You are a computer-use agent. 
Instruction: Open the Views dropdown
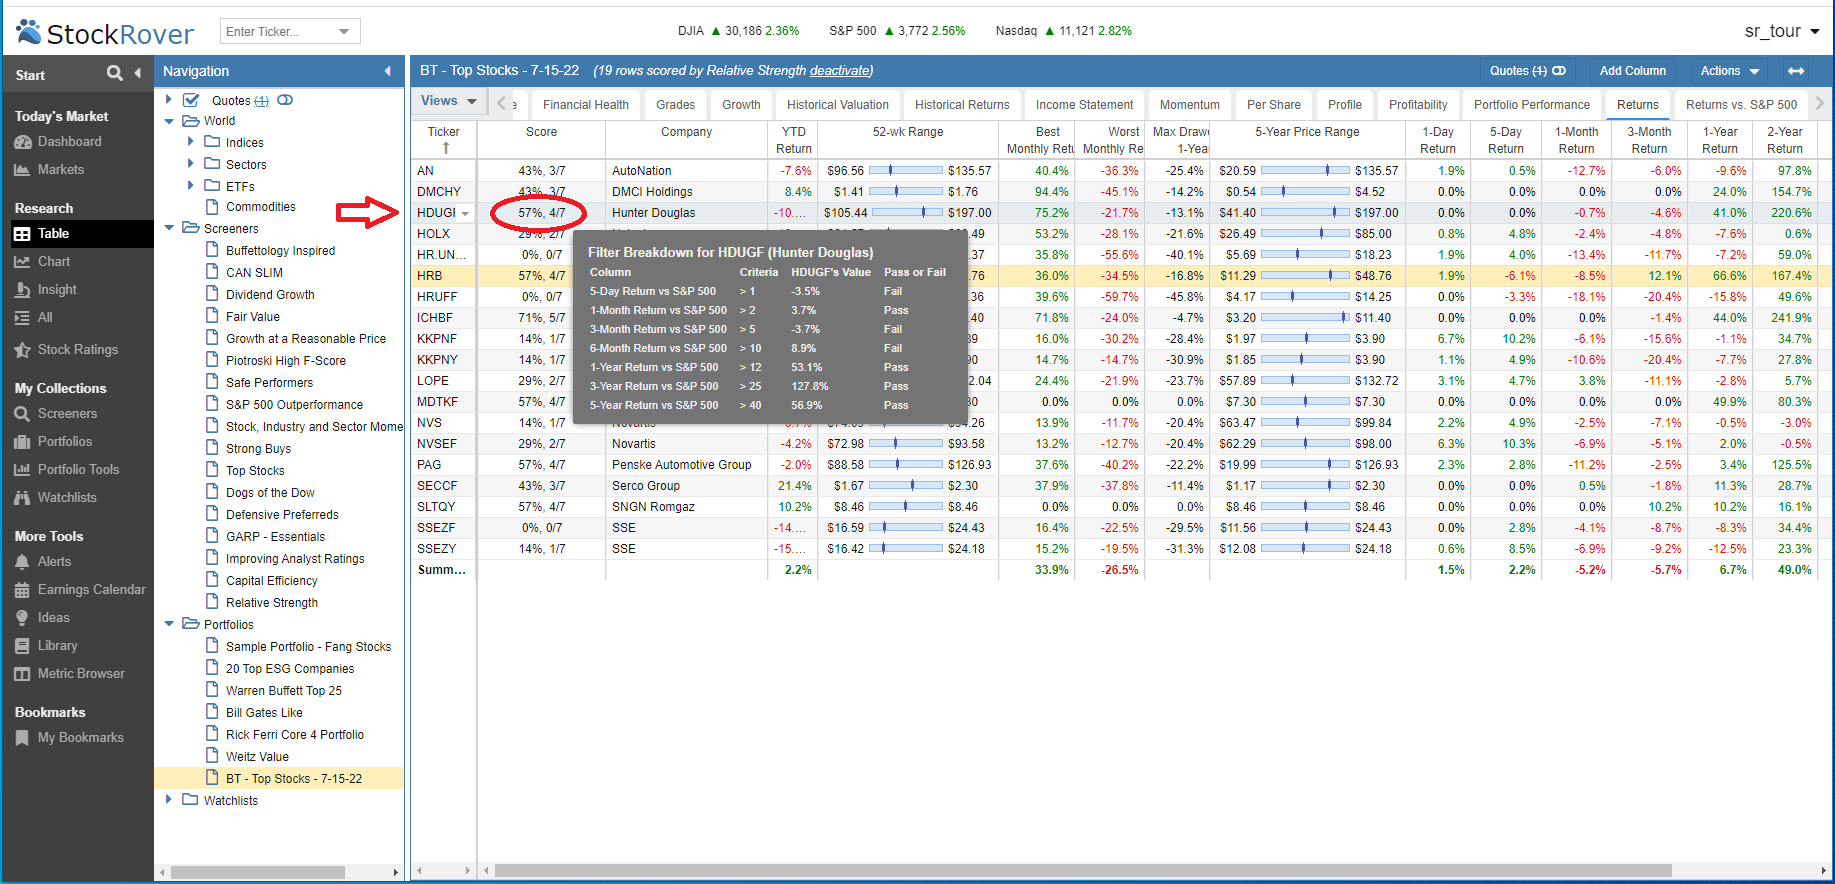pyautogui.click(x=448, y=101)
